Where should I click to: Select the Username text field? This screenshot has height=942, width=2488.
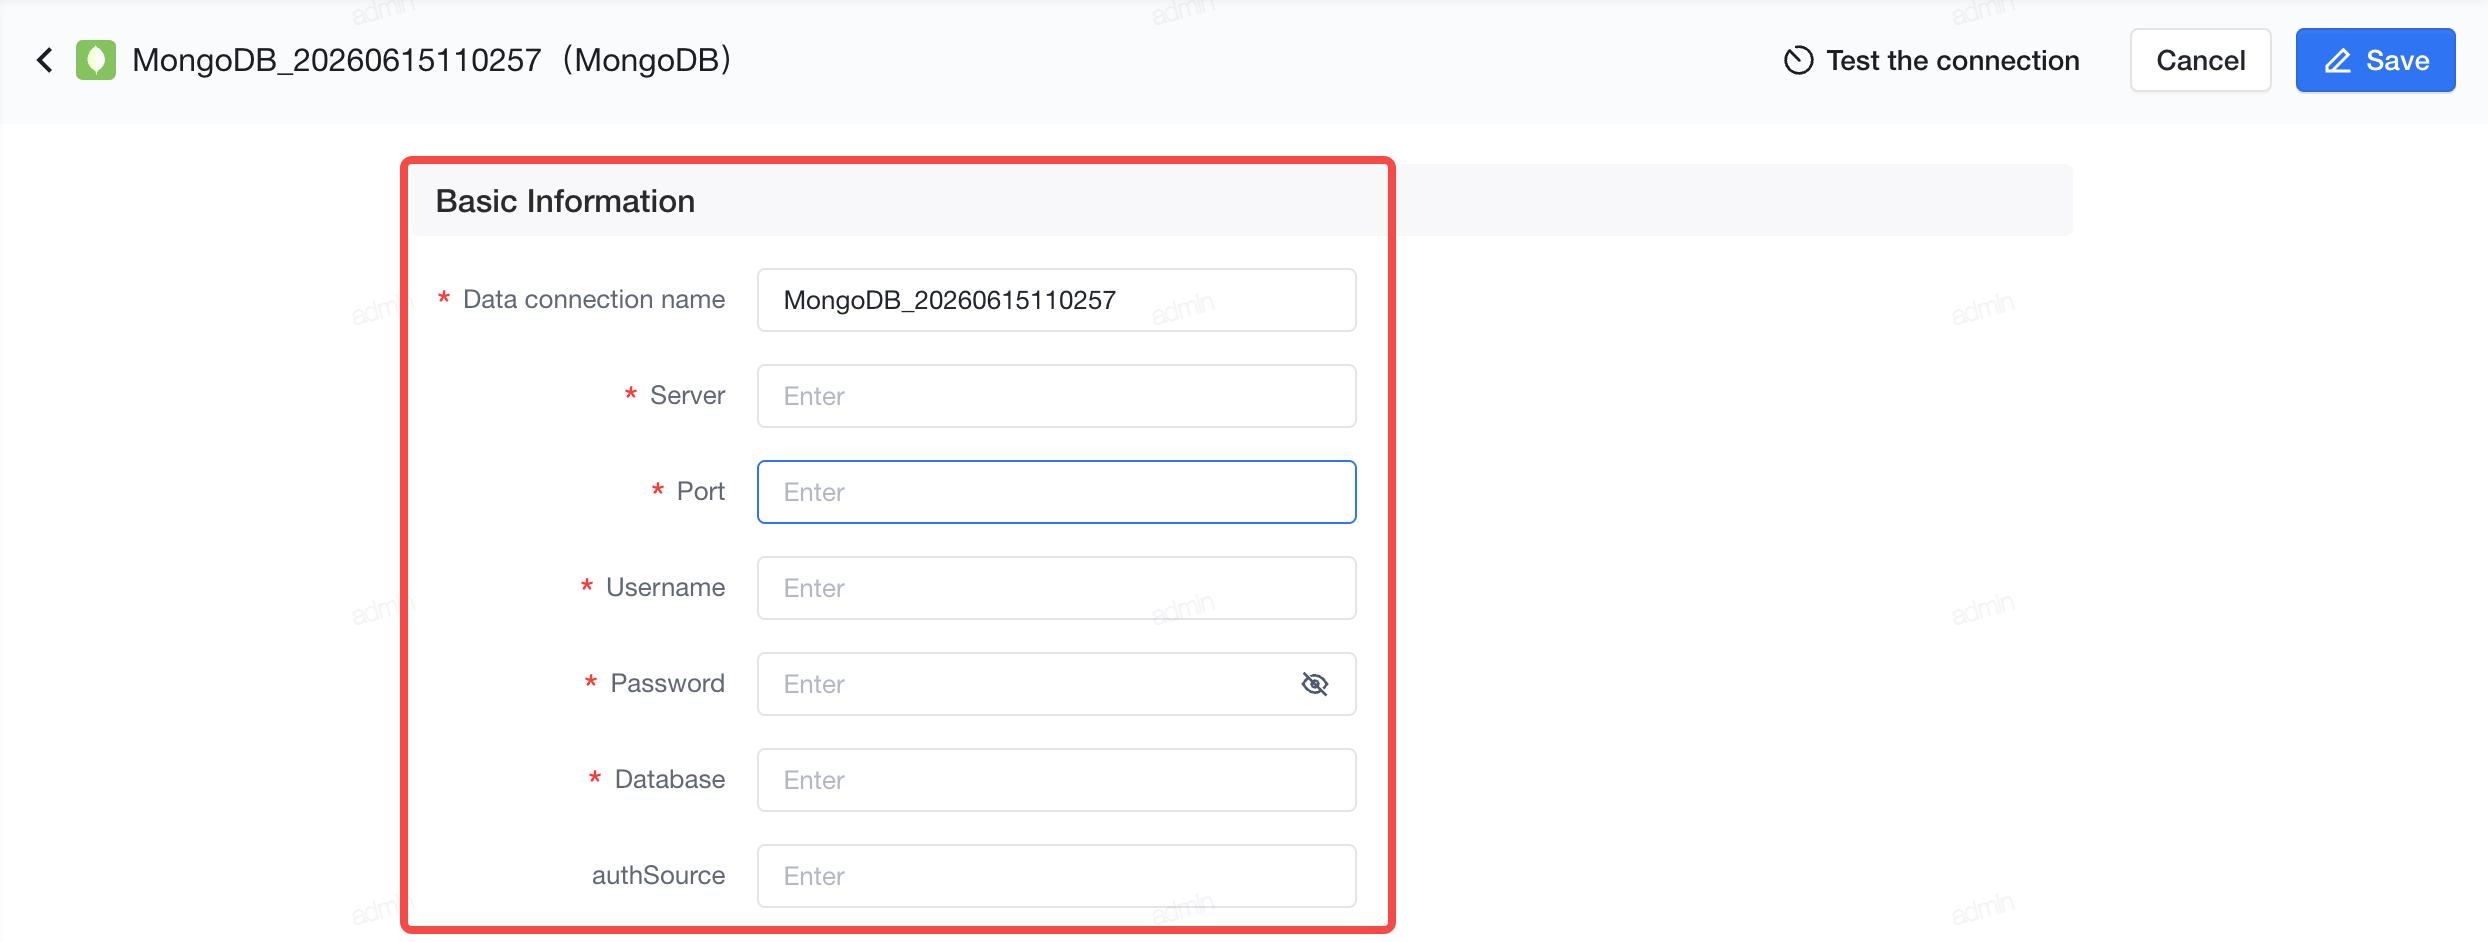tap(1056, 588)
